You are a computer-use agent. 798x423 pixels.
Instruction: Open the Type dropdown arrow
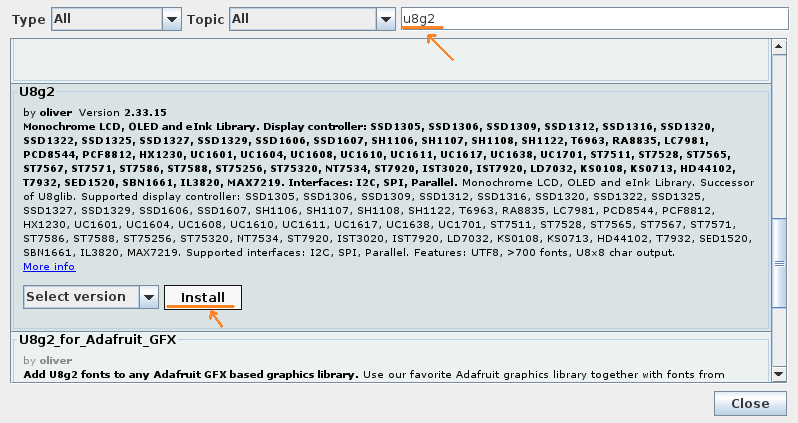(172, 19)
